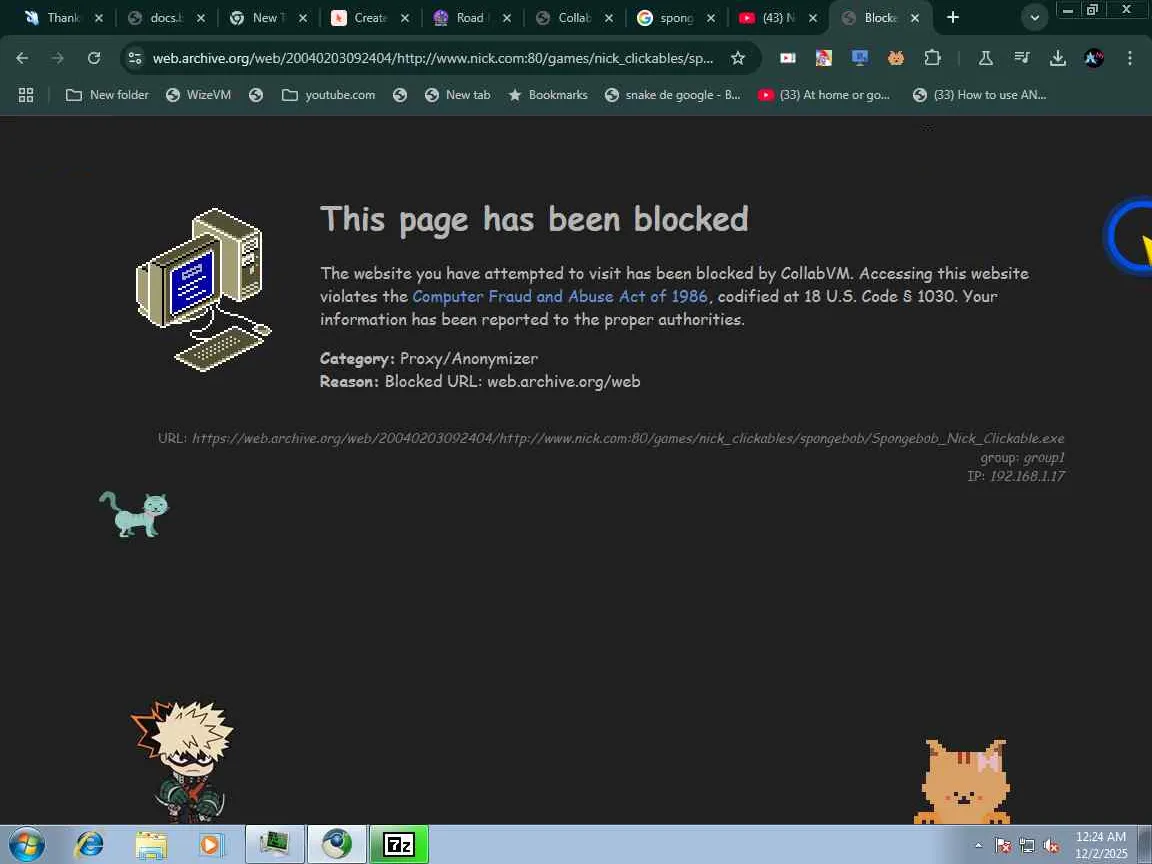Screen dimensions: 1152x864
Task: Open the Chrome three-dot menu
Action: click(1130, 58)
